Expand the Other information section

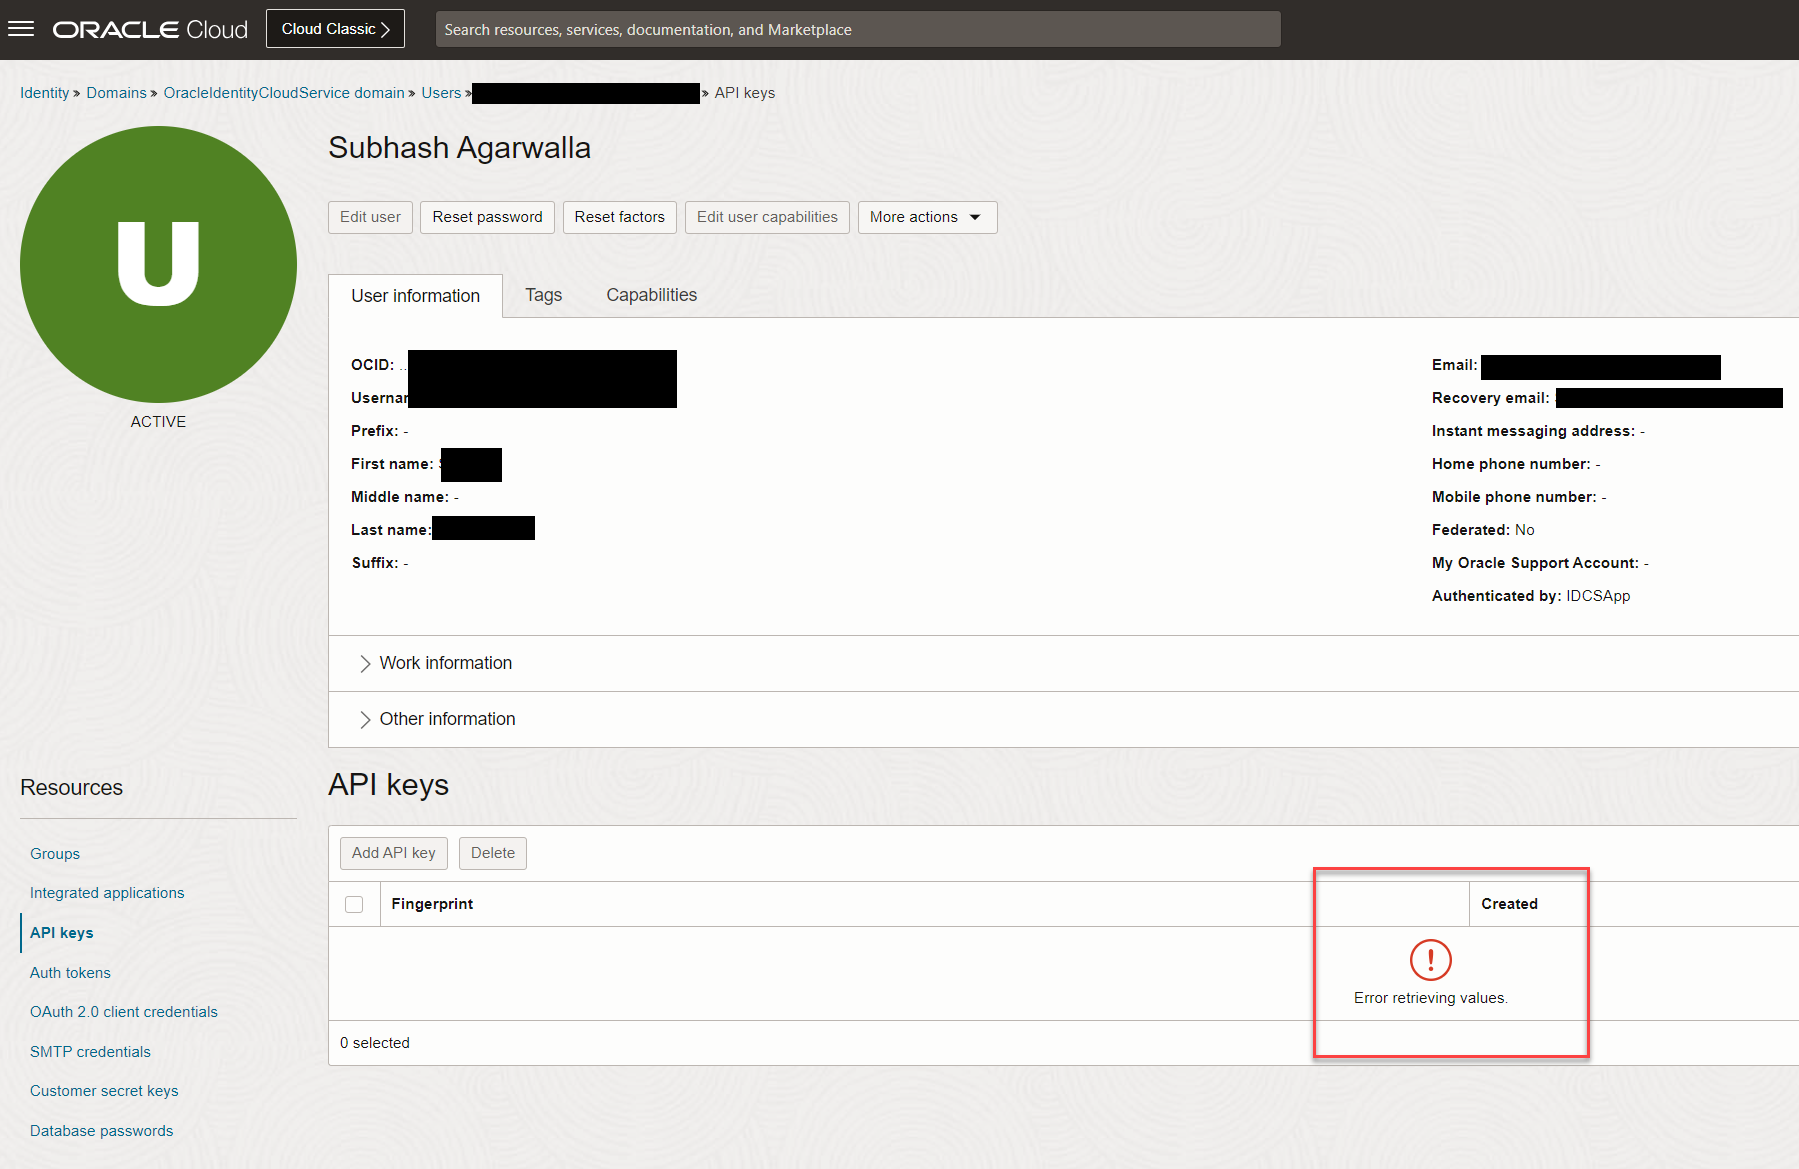pyautogui.click(x=447, y=718)
